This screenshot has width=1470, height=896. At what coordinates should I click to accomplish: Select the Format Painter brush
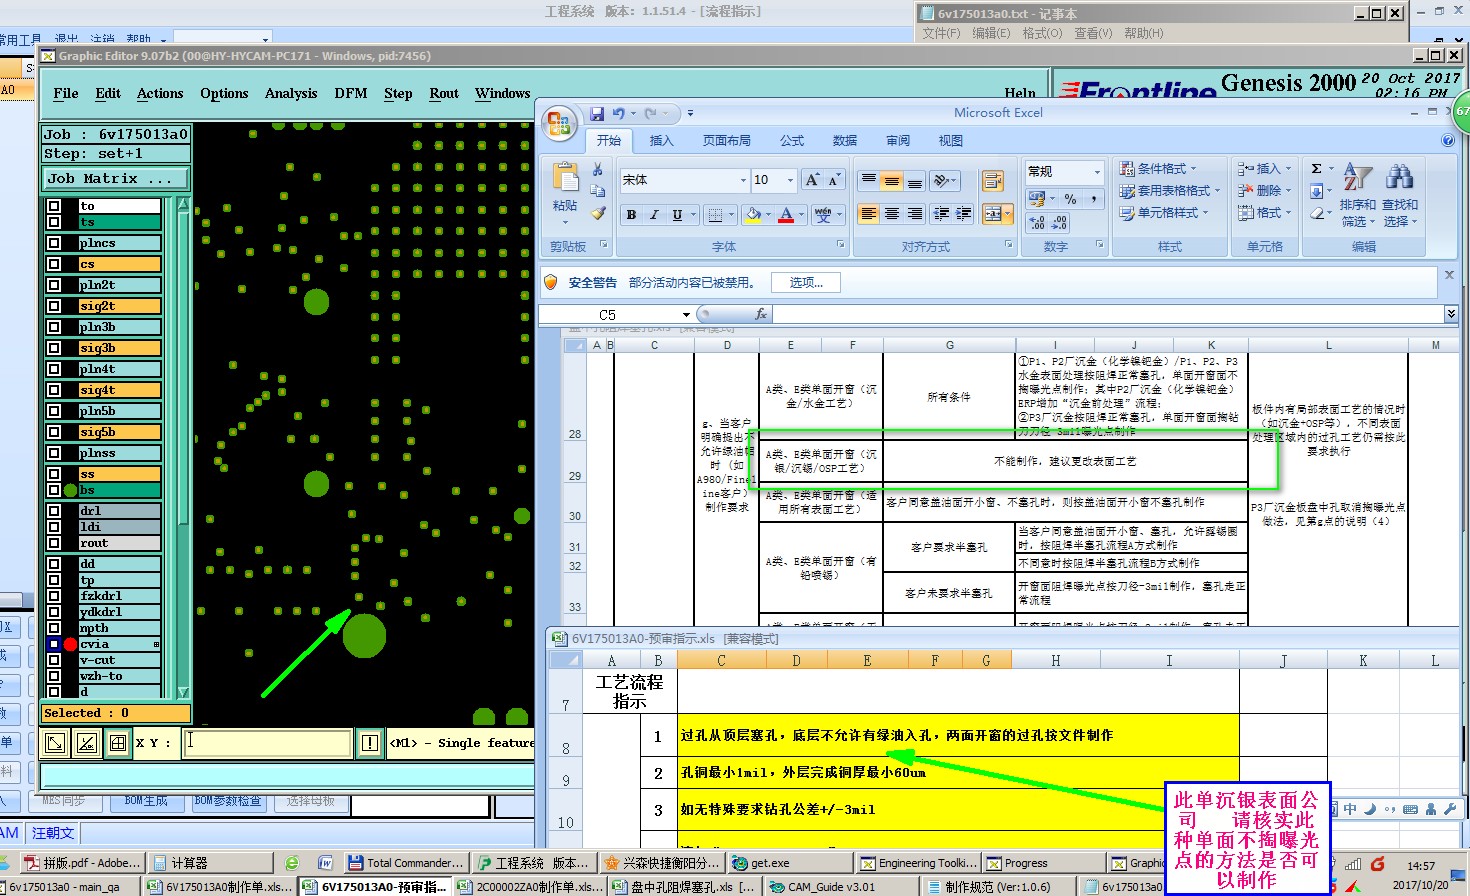click(598, 212)
